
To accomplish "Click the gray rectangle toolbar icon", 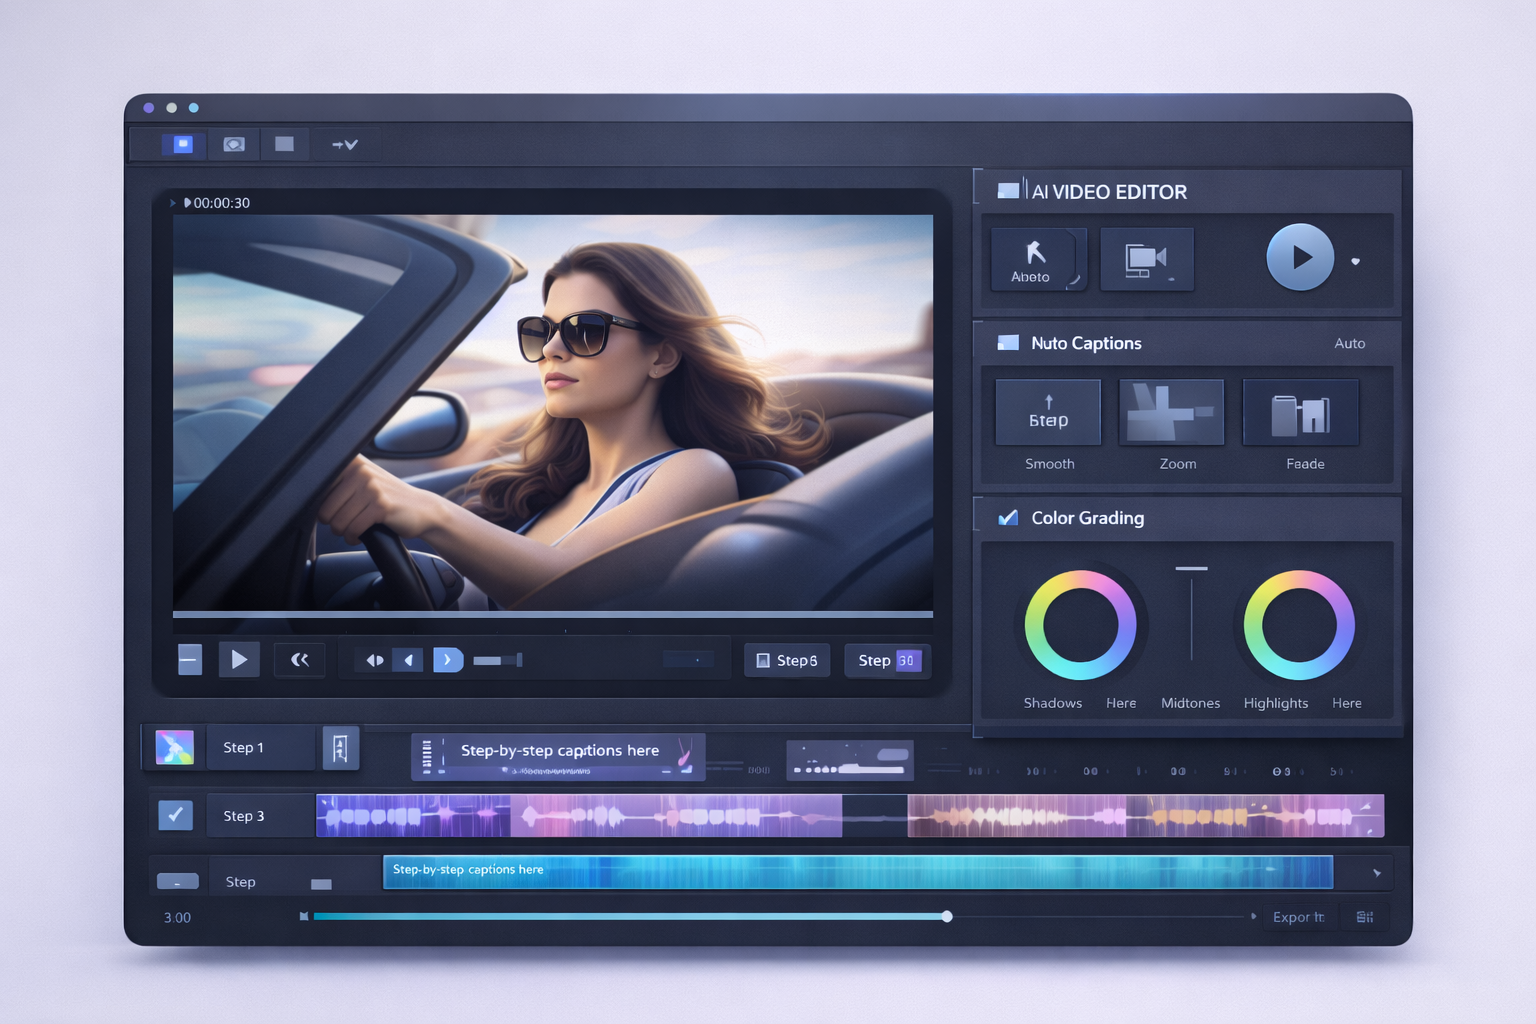I will [285, 144].
